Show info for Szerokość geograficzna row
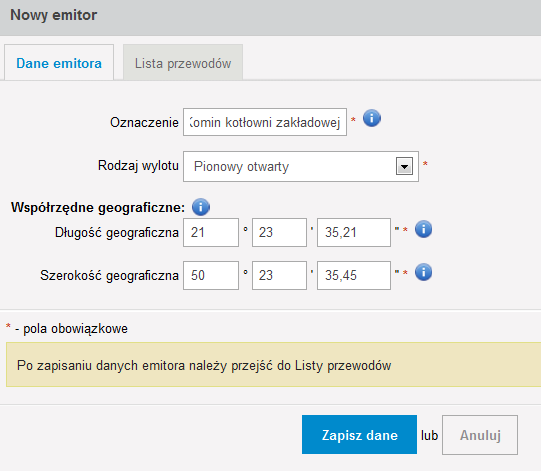The image size is (541, 471). (x=423, y=272)
